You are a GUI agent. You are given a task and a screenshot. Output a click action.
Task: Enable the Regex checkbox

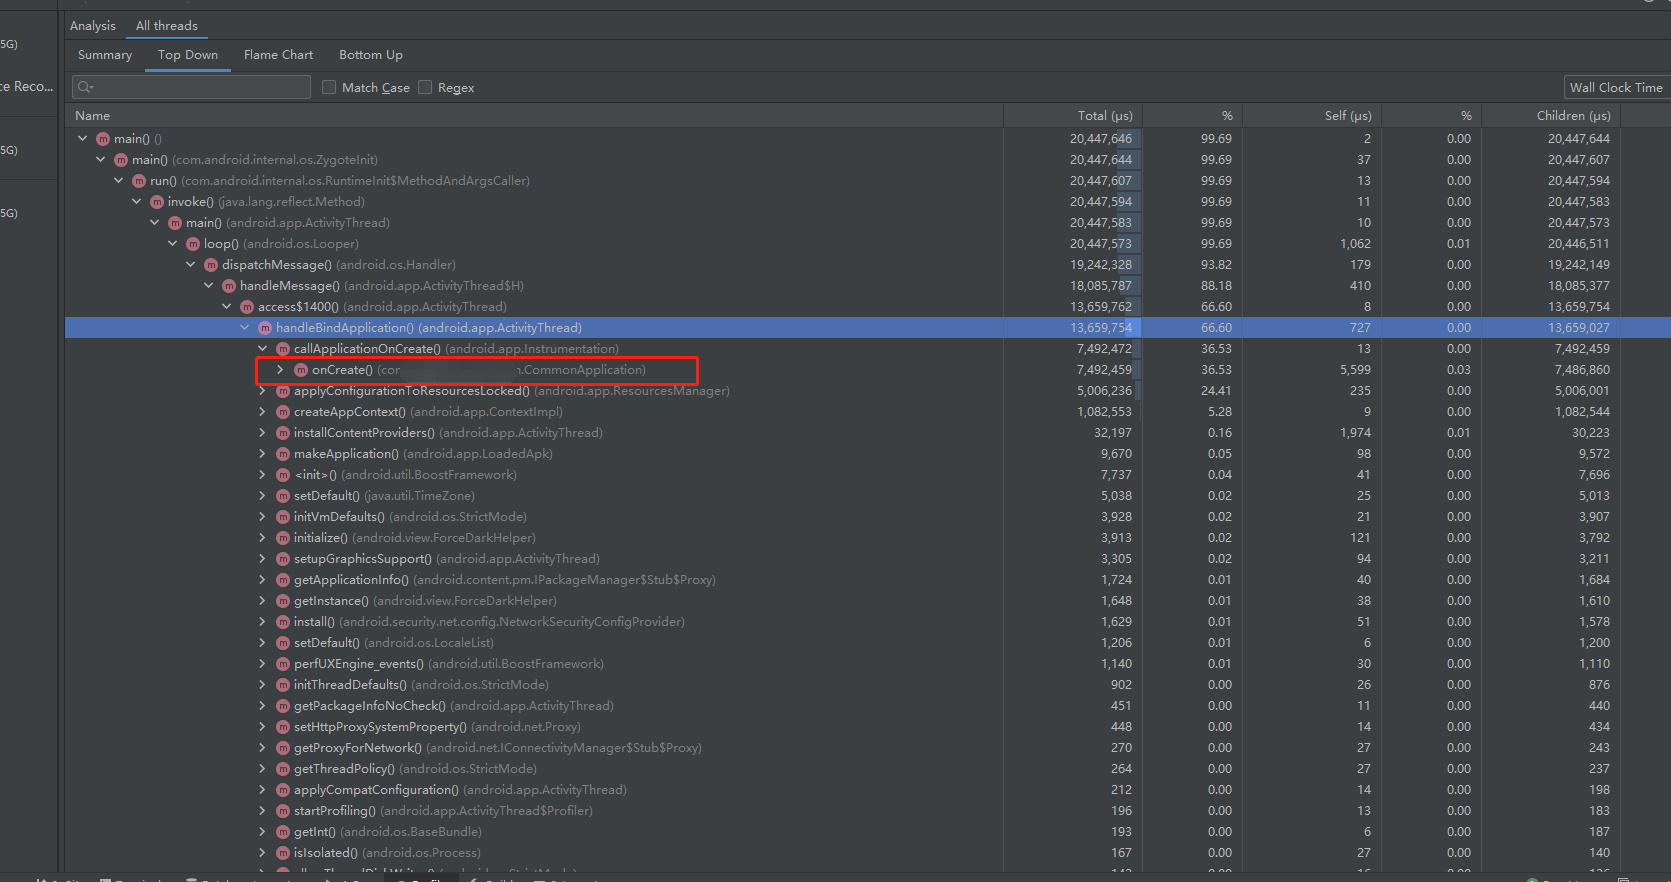[x=425, y=87]
